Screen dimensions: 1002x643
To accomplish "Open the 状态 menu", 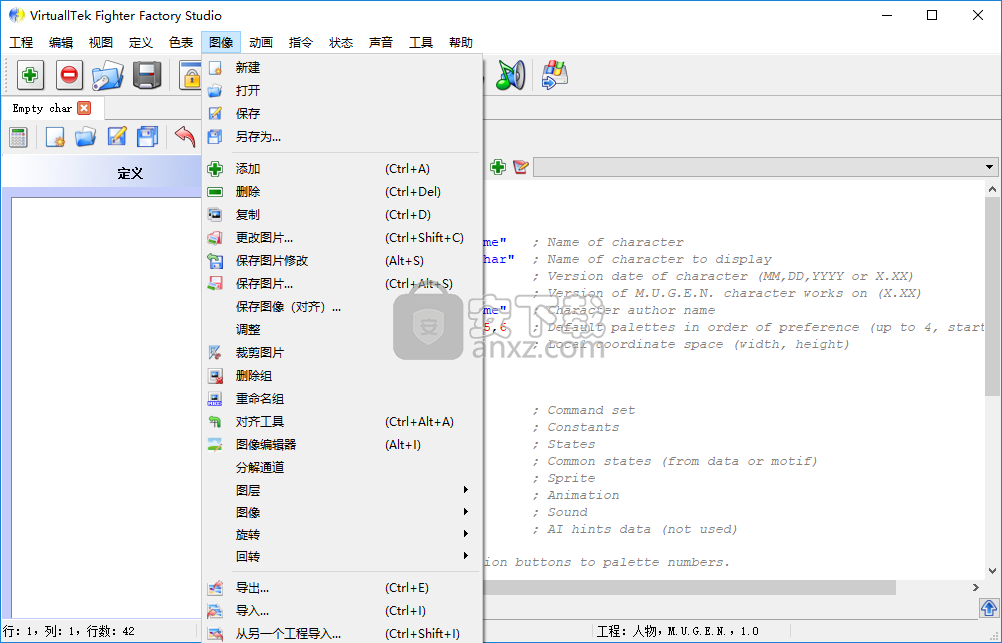I will [x=341, y=43].
